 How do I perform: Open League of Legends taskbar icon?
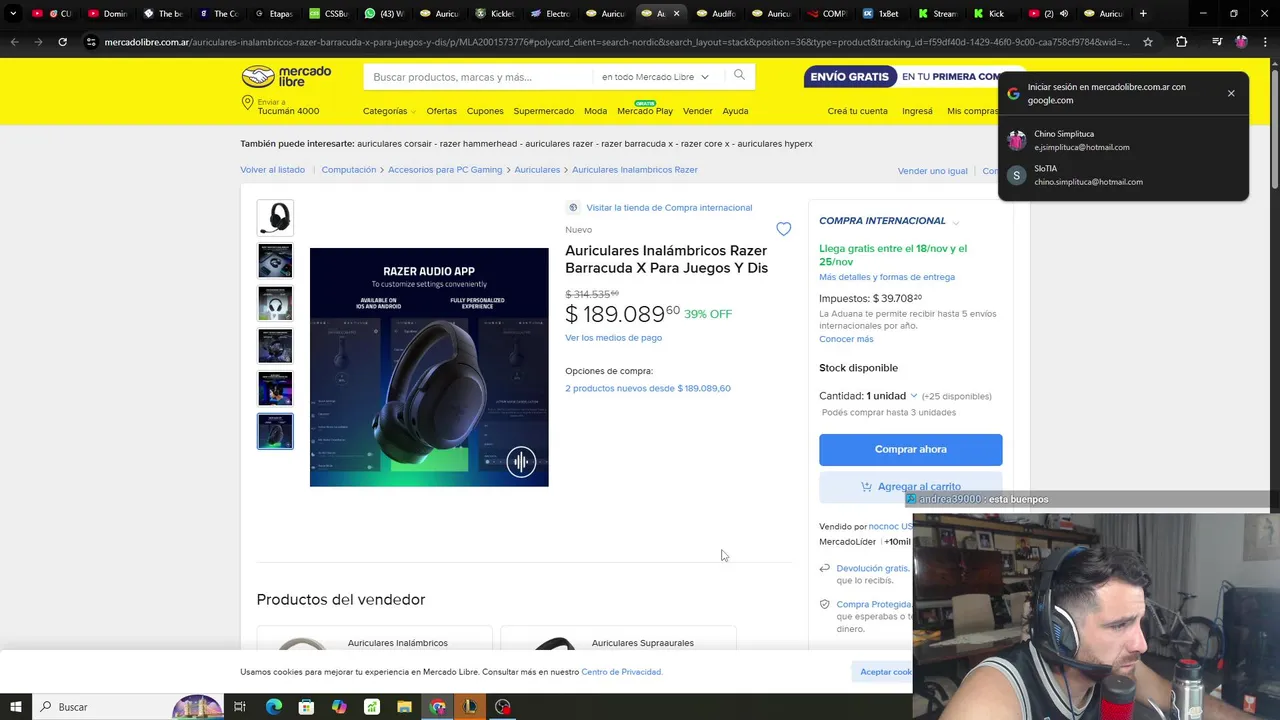coord(469,707)
